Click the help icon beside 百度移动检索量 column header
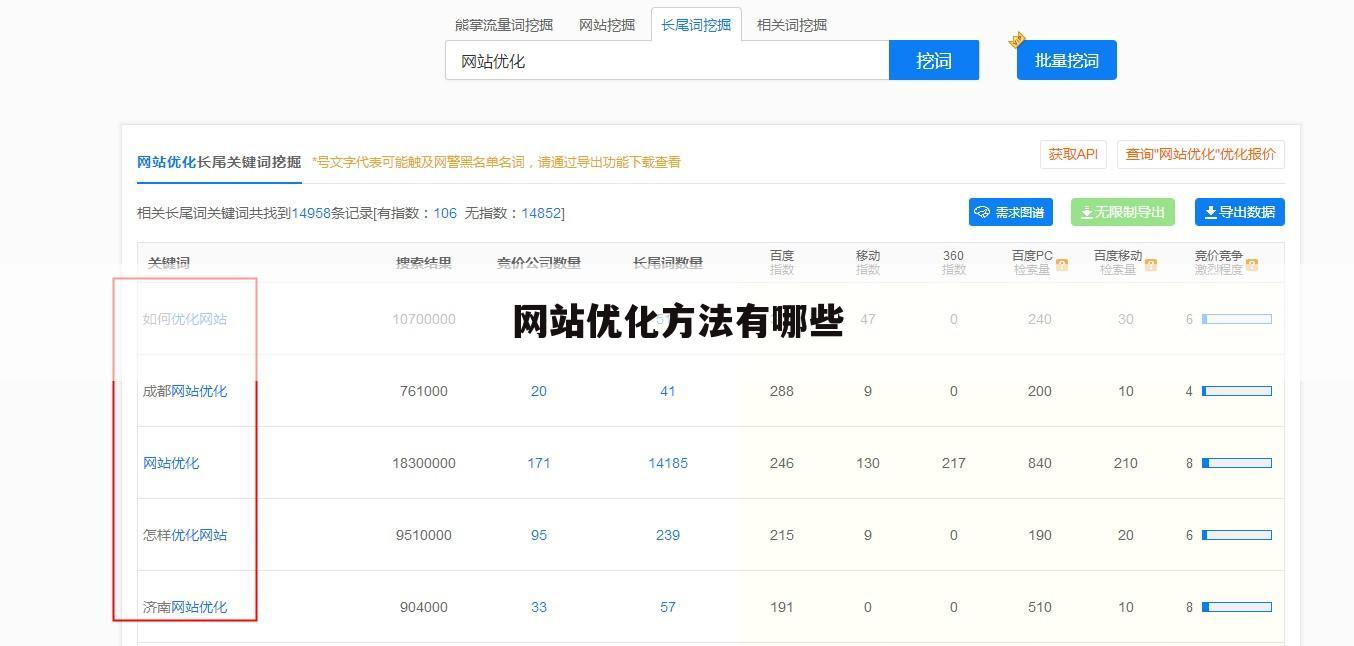1354x646 pixels. 1152,263
